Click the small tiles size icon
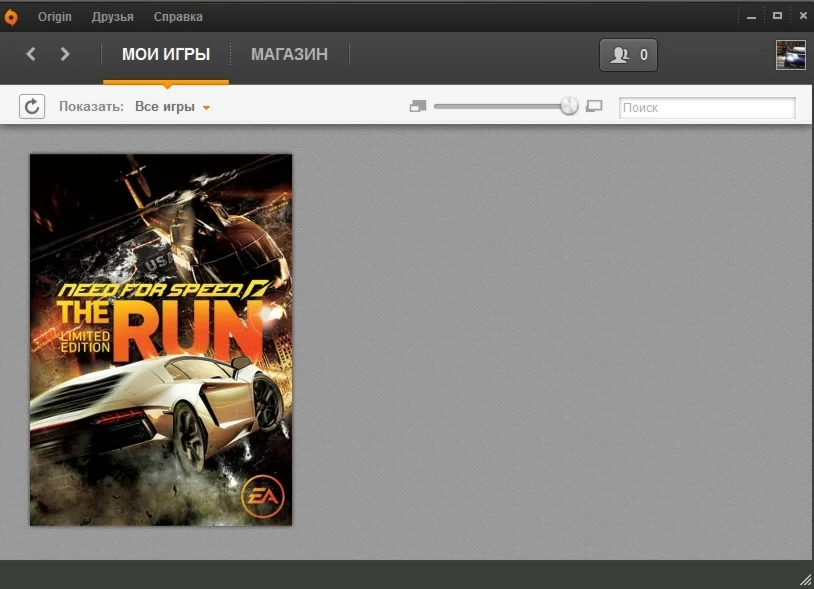This screenshot has height=589, width=814. pyautogui.click(x=418, y=106)
